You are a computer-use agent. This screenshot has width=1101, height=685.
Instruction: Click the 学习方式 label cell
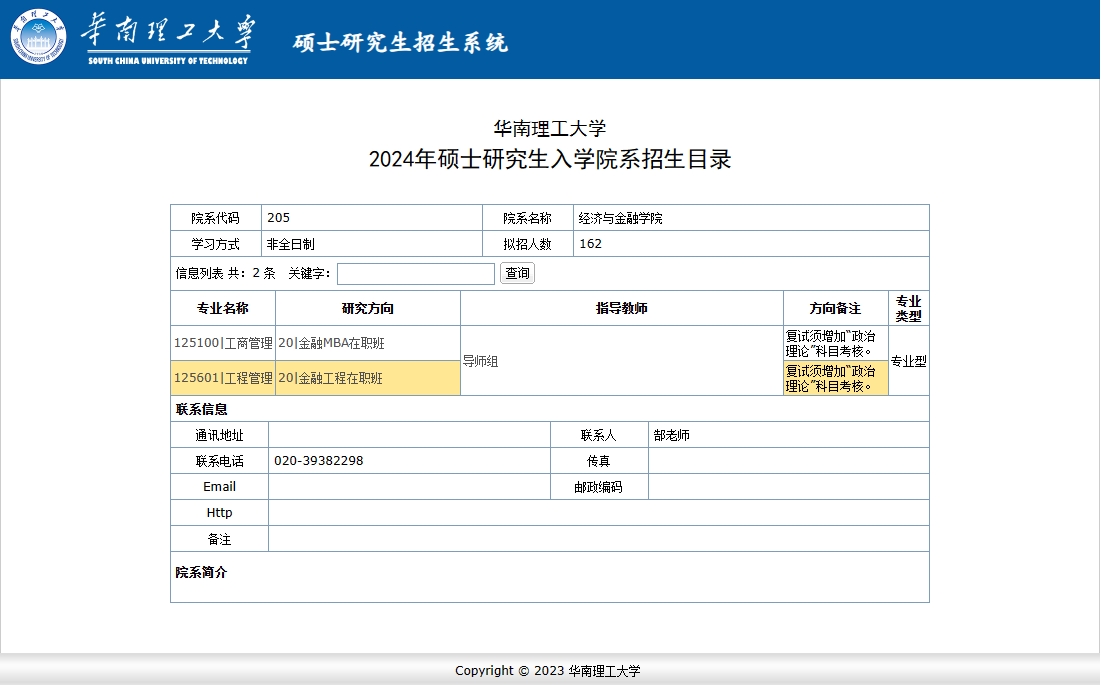pos(216,244)
